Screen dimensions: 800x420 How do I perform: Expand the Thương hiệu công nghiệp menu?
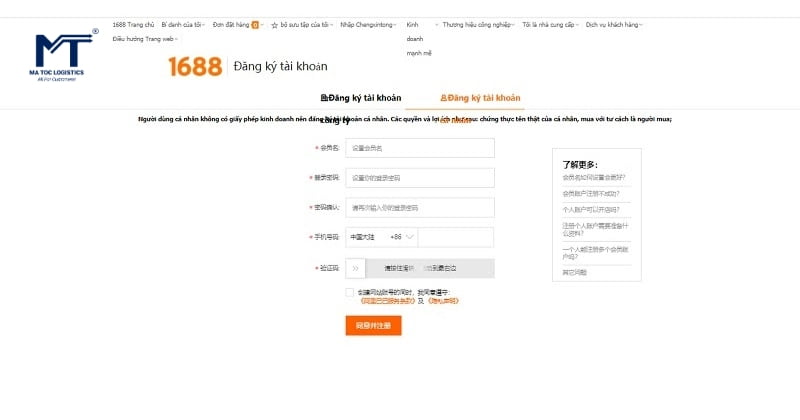click(x=479, y=25)
